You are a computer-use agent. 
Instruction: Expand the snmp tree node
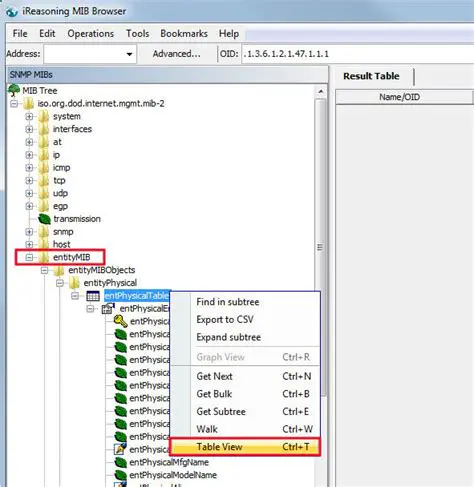(29, 232)
